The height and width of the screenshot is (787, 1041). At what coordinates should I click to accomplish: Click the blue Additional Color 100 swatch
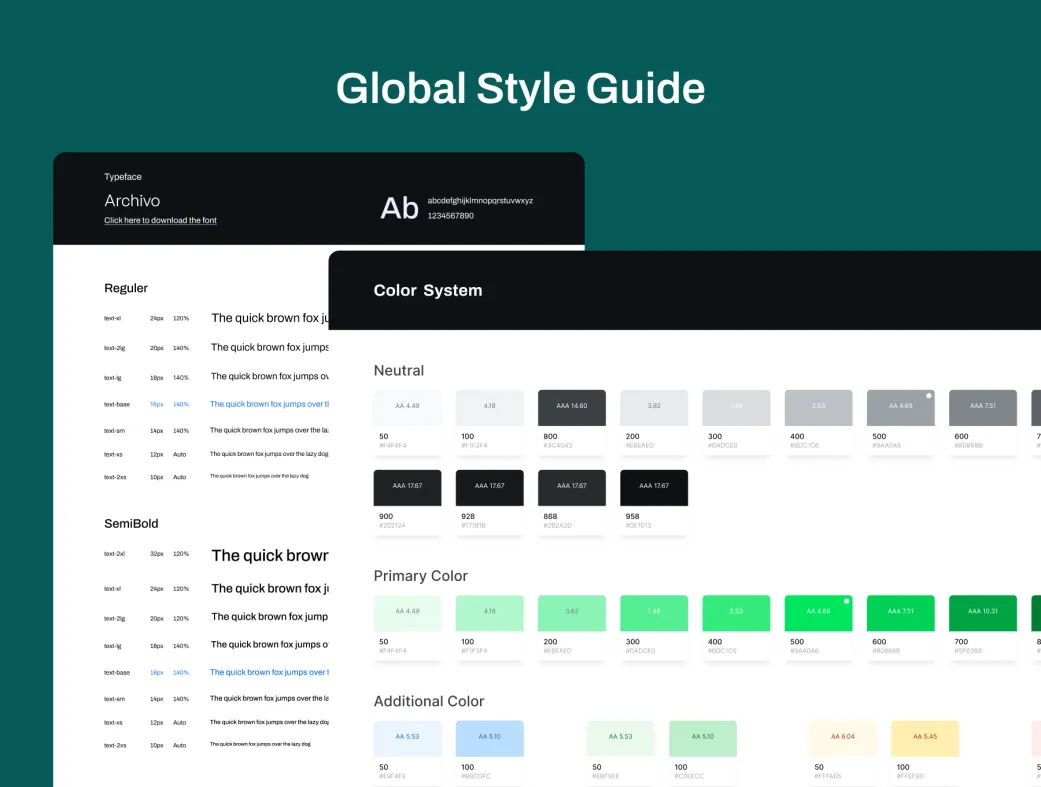tap(489, 738)
